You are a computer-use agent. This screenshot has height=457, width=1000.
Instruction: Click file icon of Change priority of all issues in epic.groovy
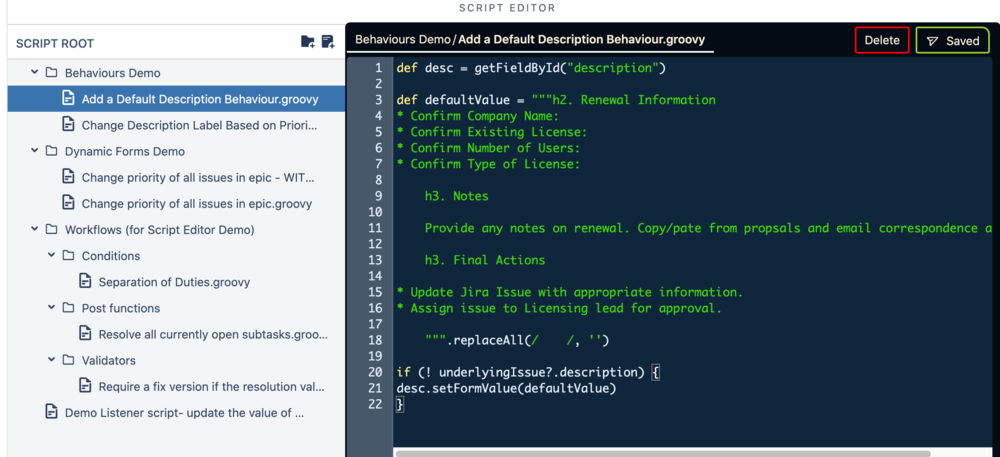68,203
